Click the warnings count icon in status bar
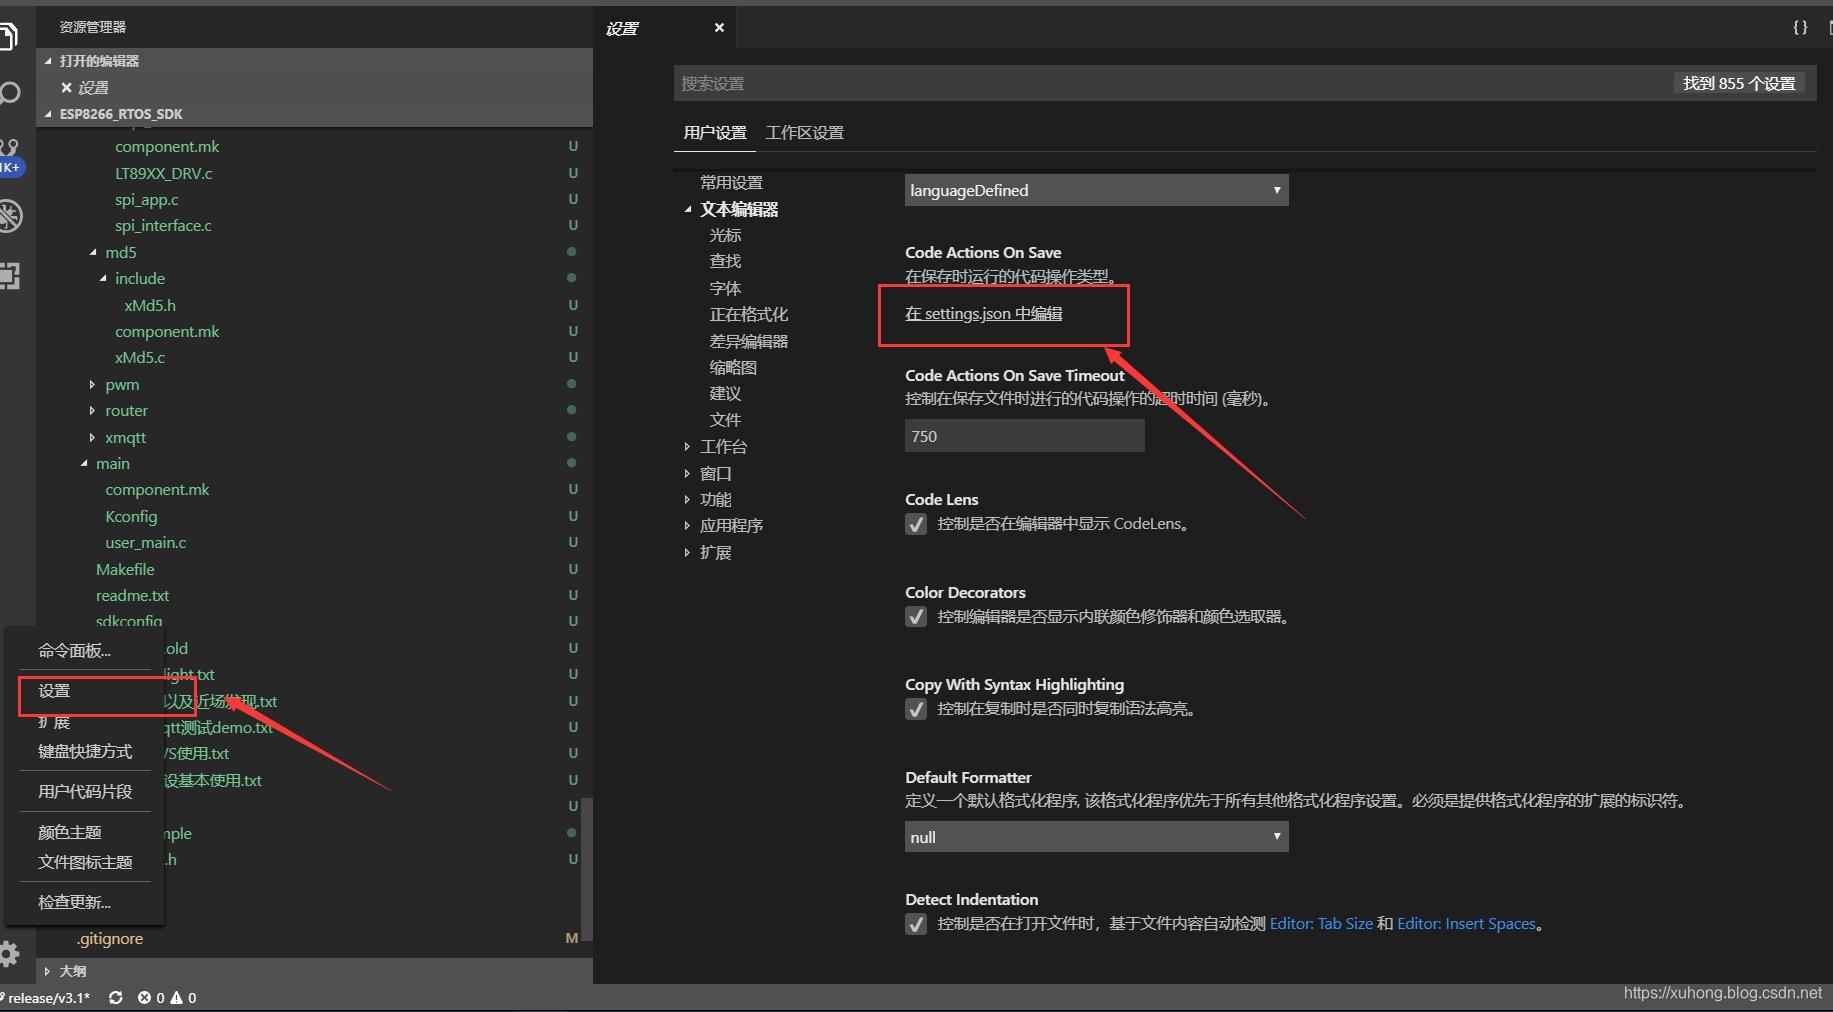 pos(177,998)
